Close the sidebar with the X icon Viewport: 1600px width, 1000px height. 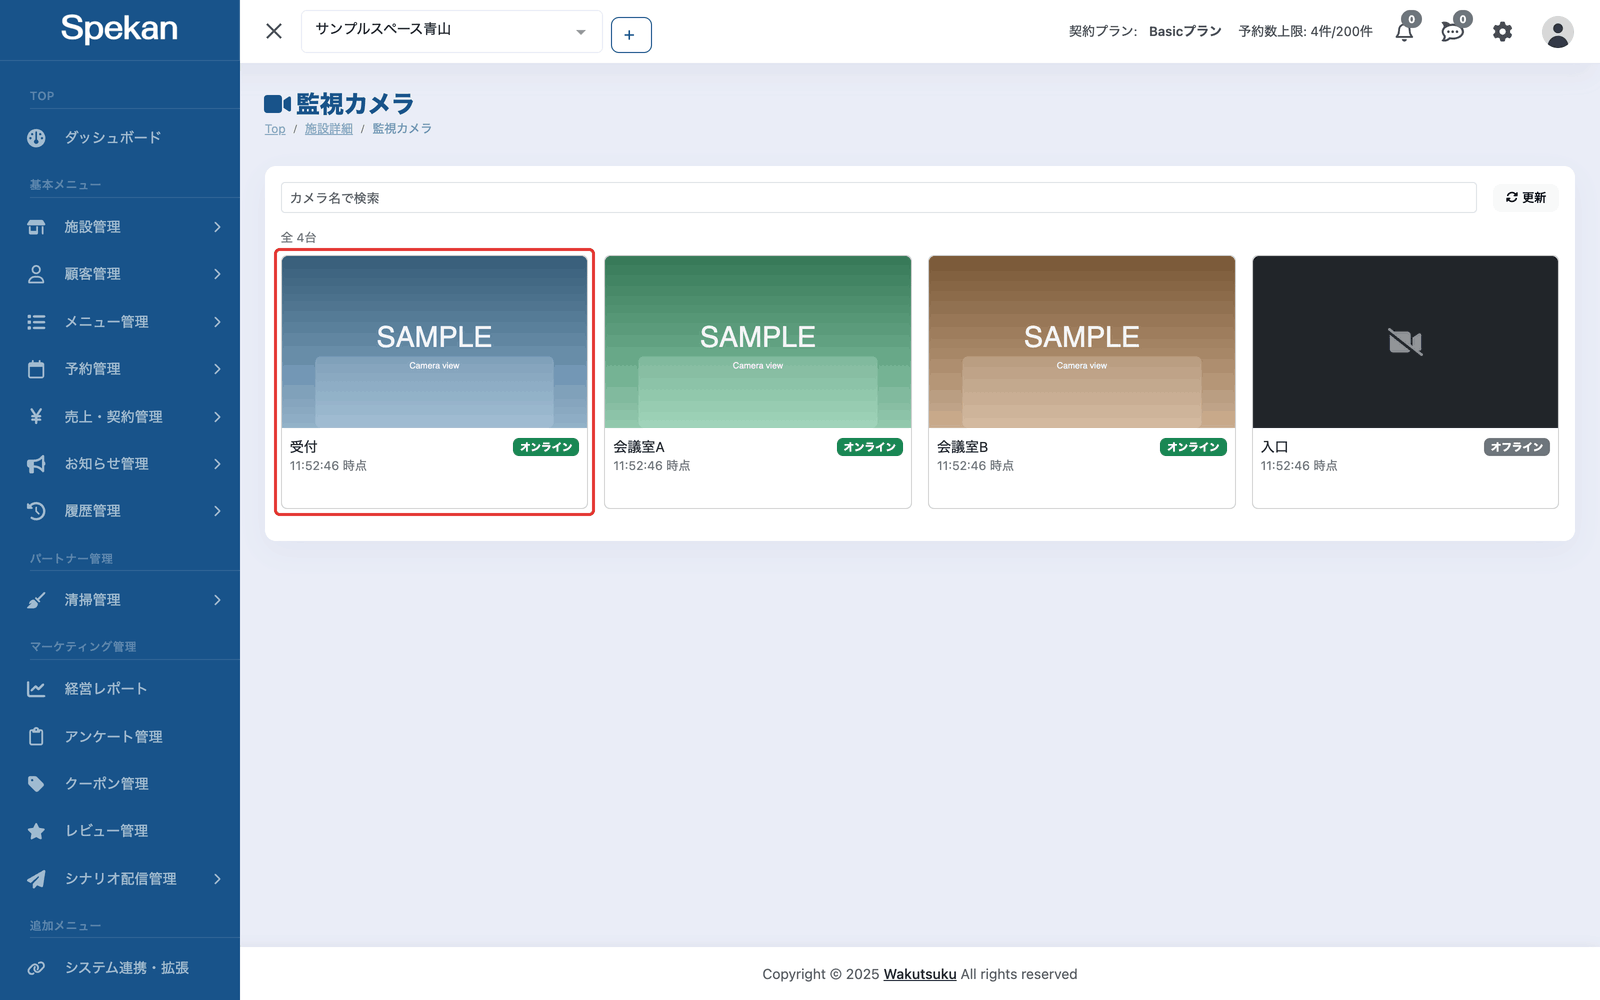point(274,31)
